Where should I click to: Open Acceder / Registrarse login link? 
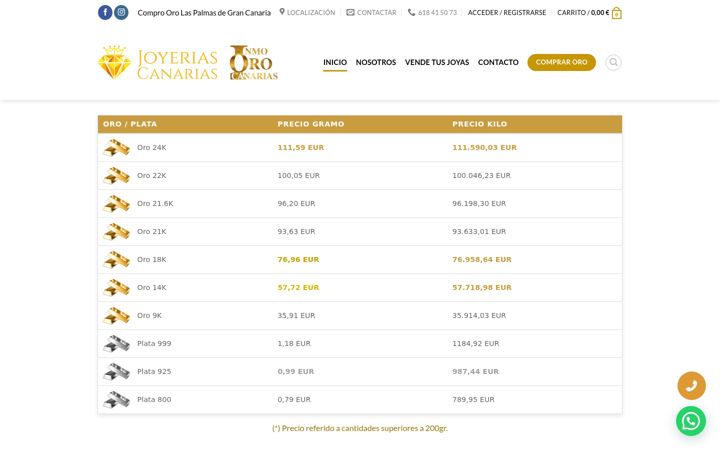click(507, 12)
